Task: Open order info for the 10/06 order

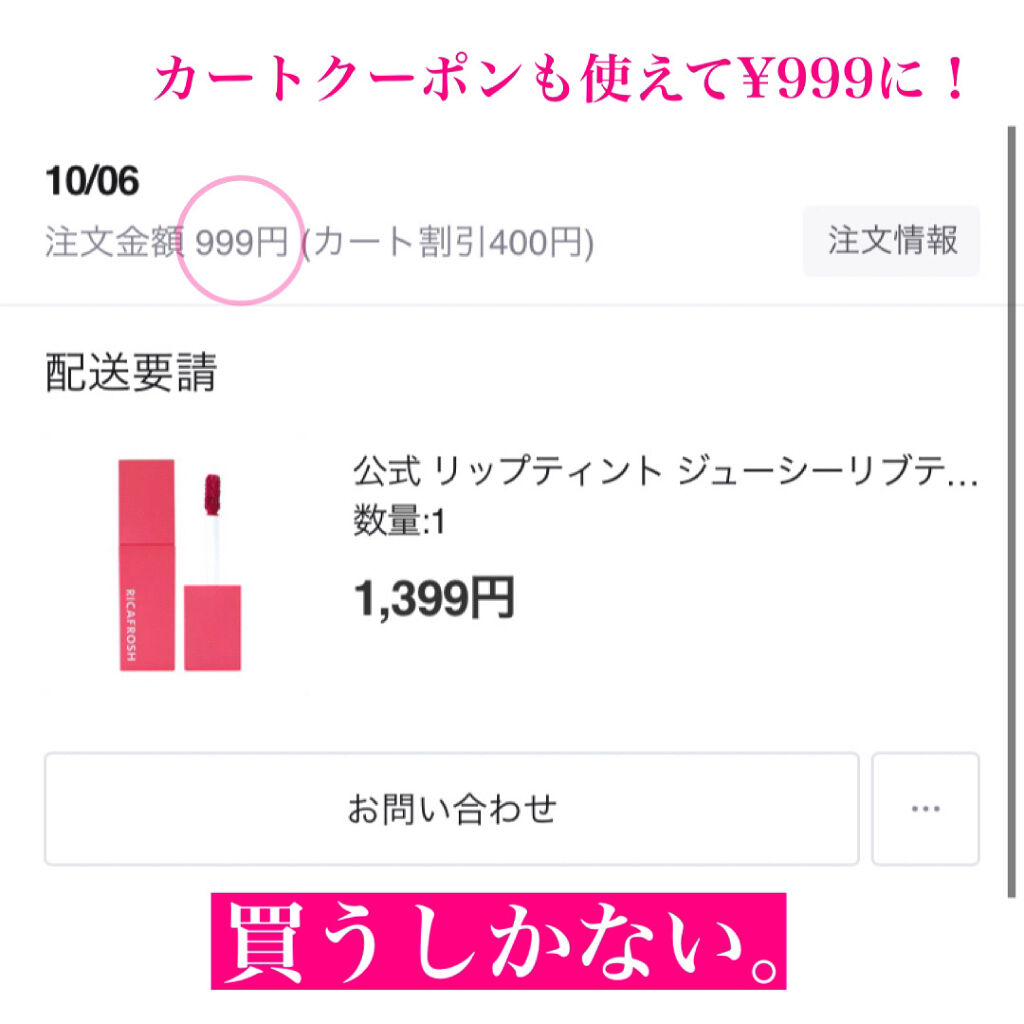Action: coord(891,240)
